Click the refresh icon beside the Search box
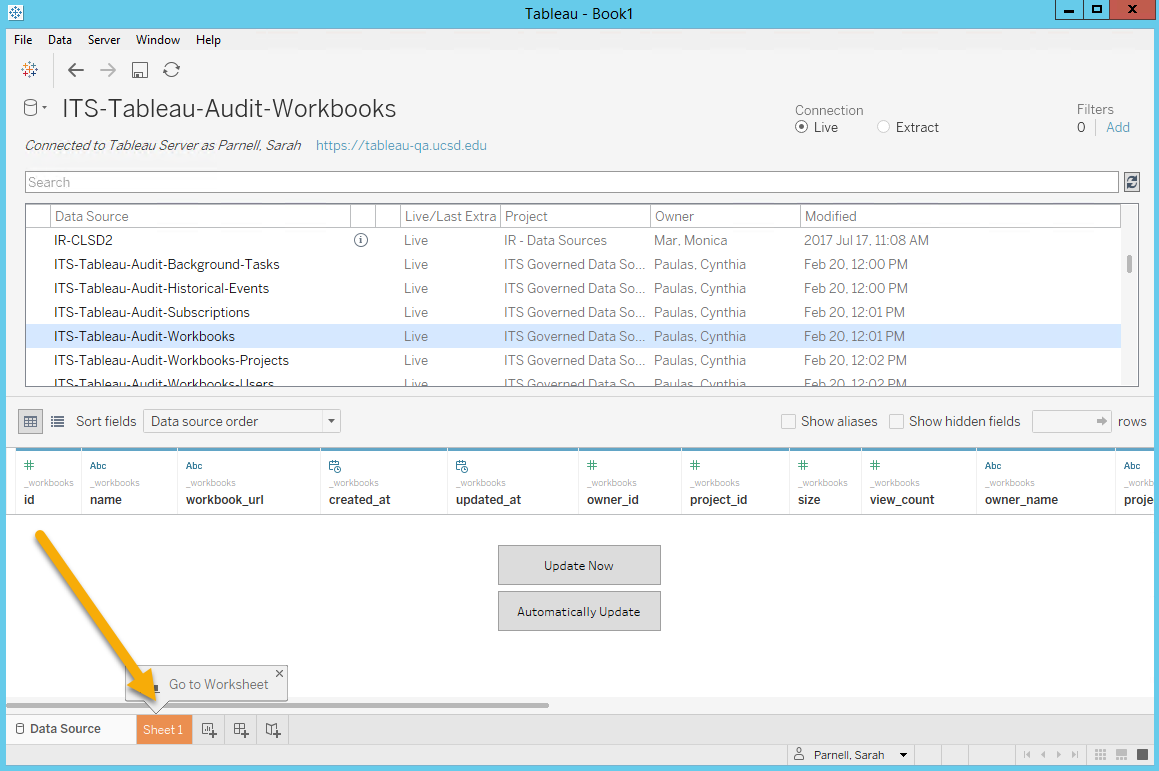The image size is (1159, 771). [1132, 182]
